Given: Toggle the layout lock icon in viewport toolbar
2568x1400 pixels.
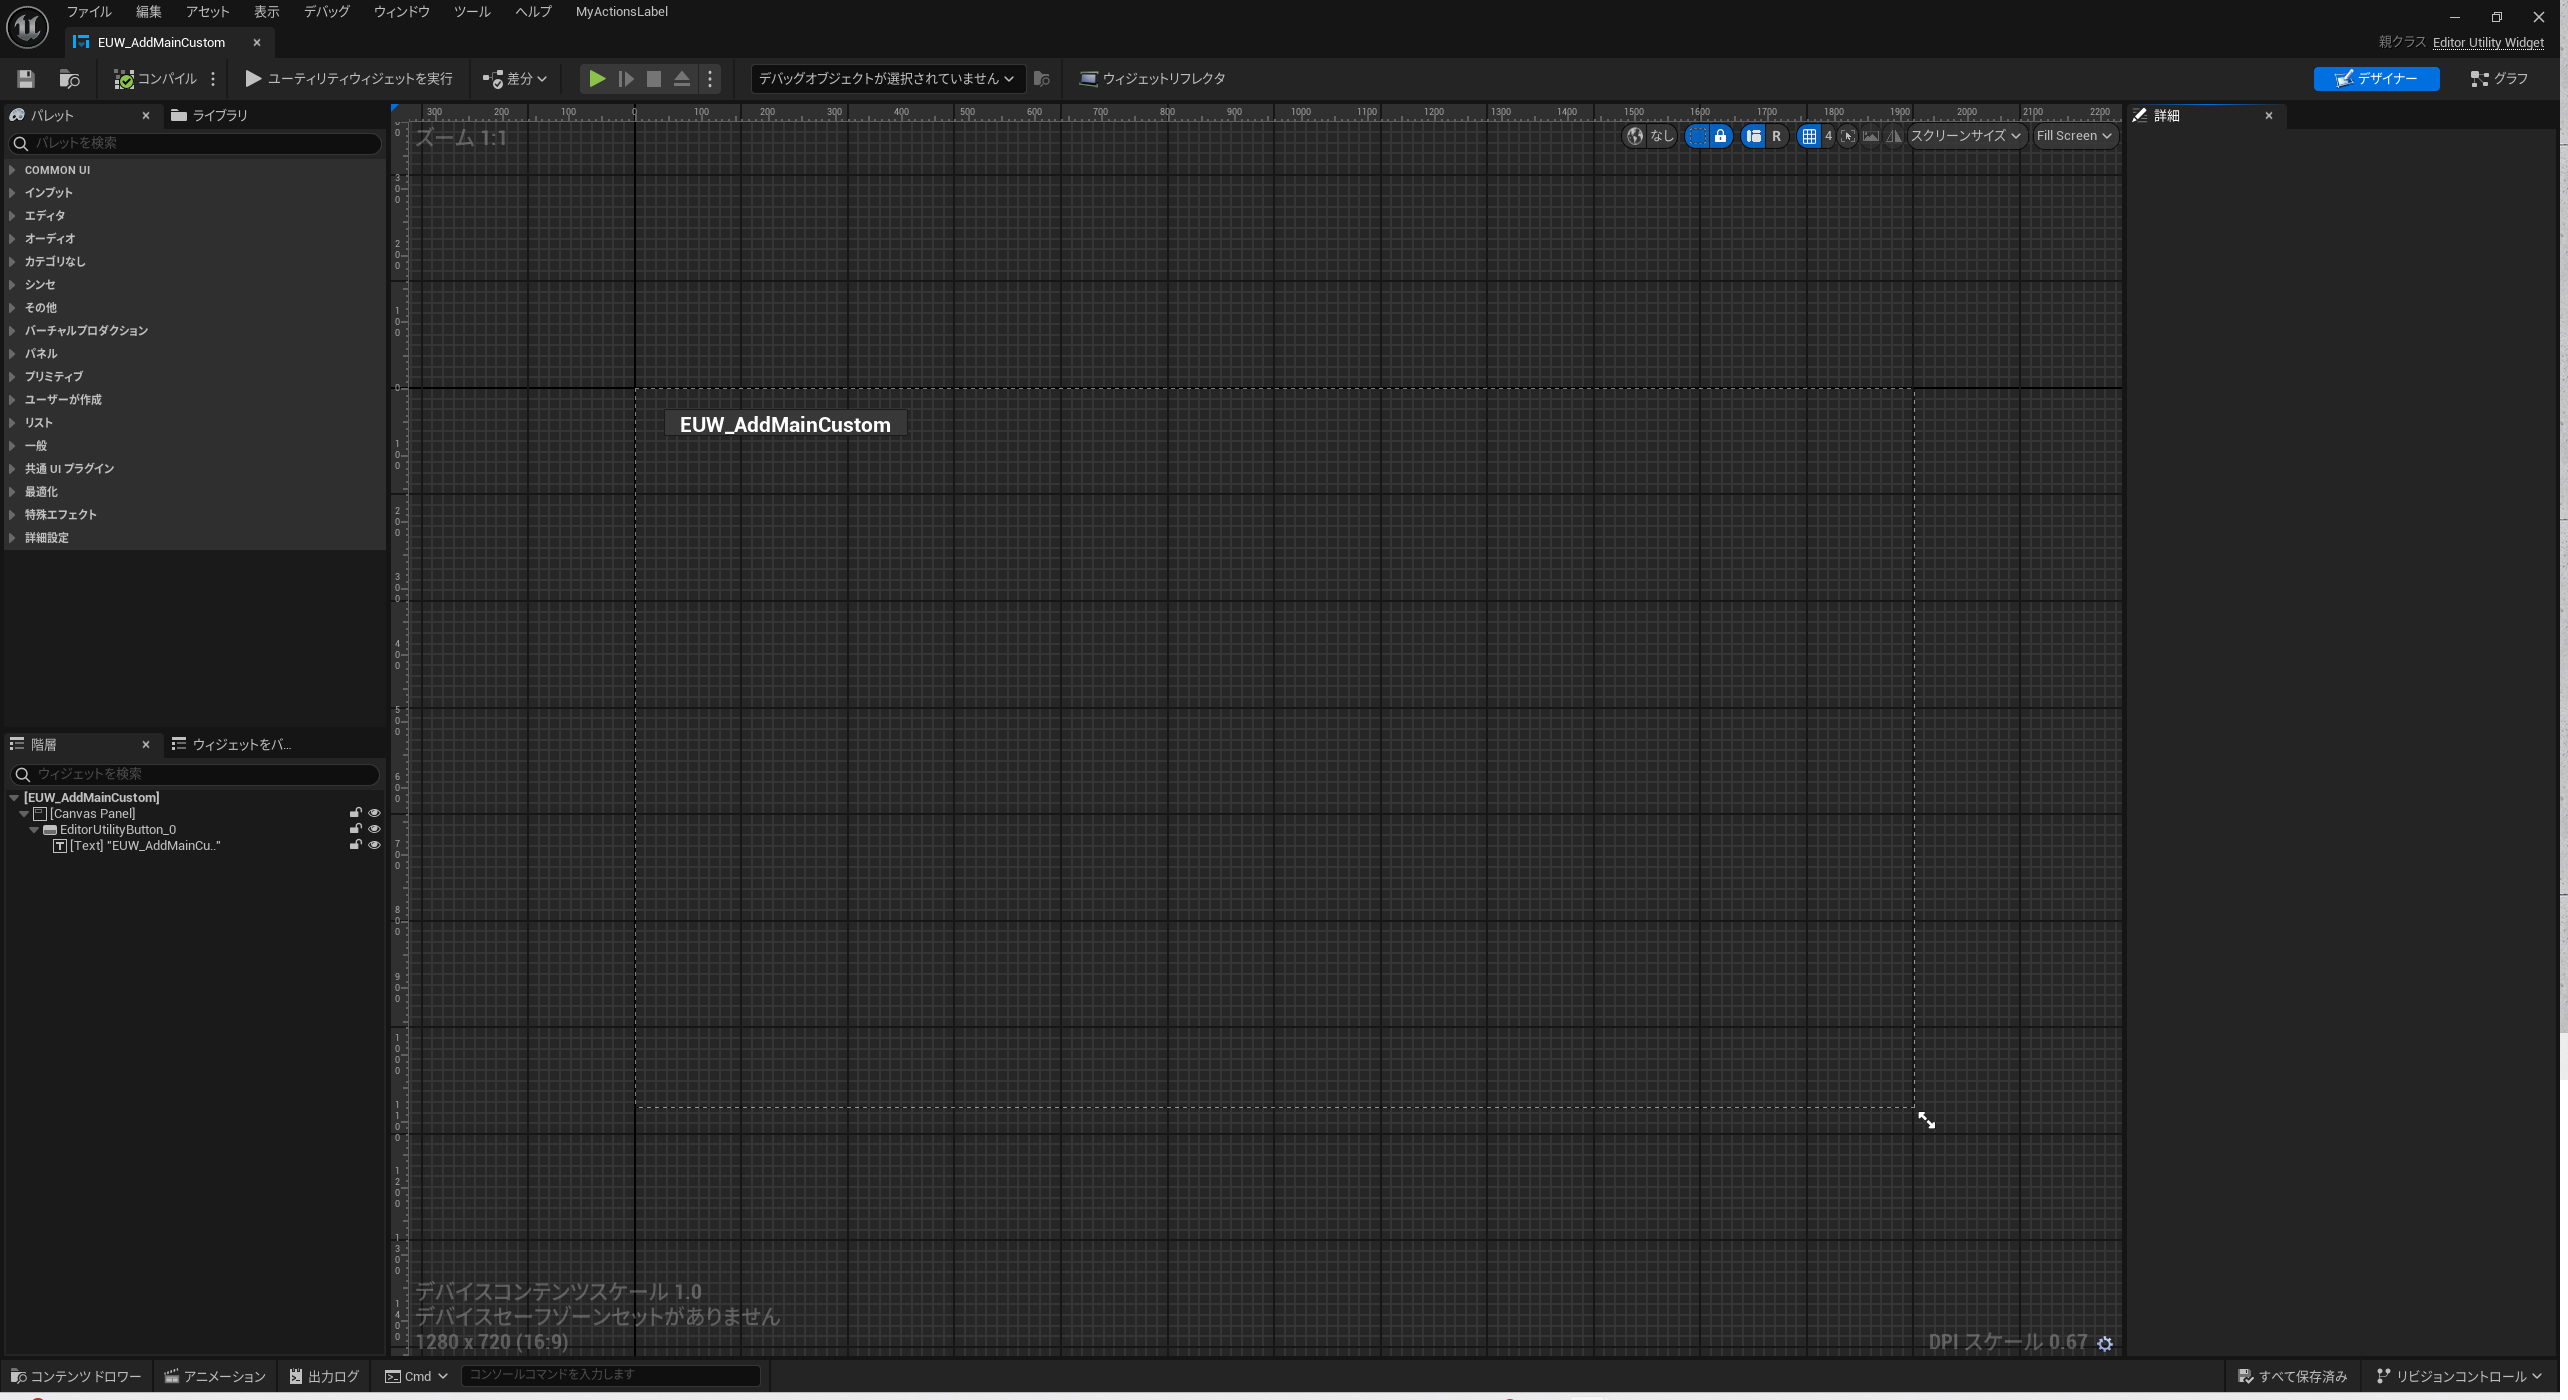Looking at the screenshot, I should [1720, 136].
